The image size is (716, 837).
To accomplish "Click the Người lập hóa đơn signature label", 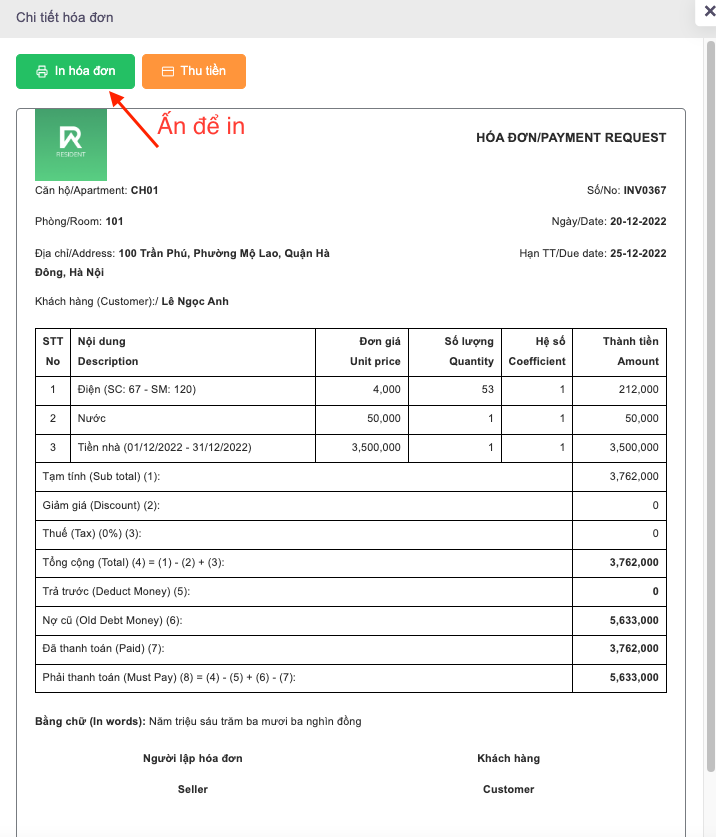I will tap(192, 758).
